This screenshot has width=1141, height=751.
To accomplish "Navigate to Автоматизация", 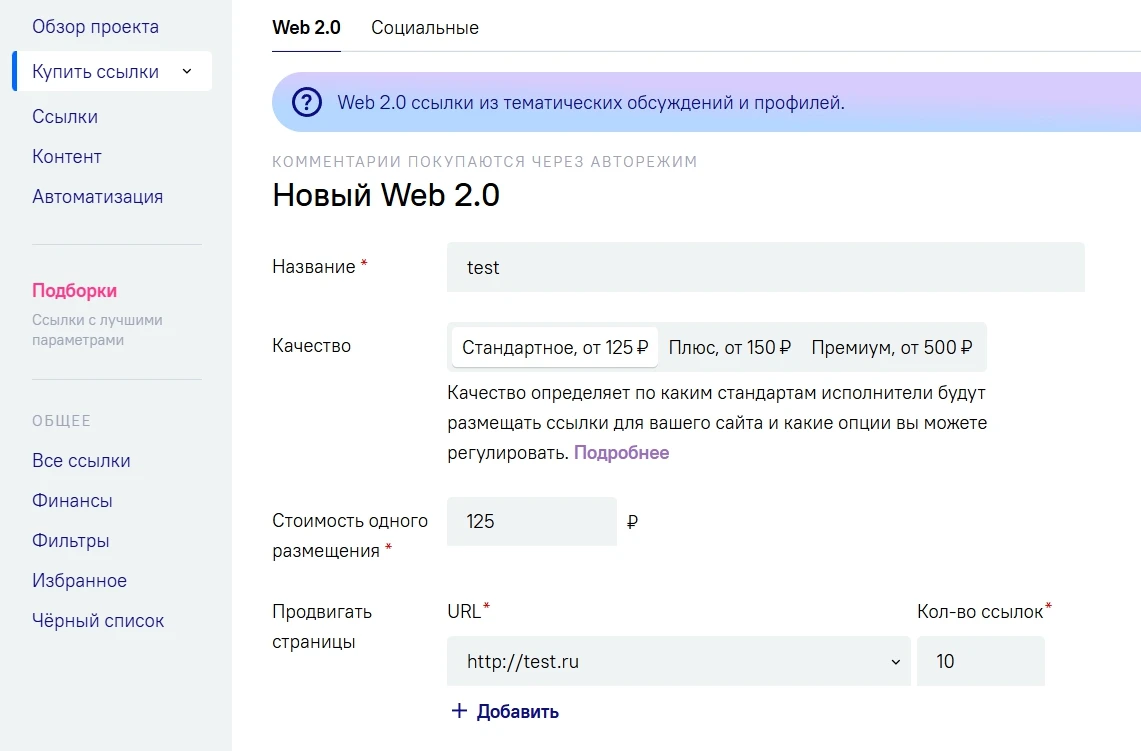I will click(97, 197).
